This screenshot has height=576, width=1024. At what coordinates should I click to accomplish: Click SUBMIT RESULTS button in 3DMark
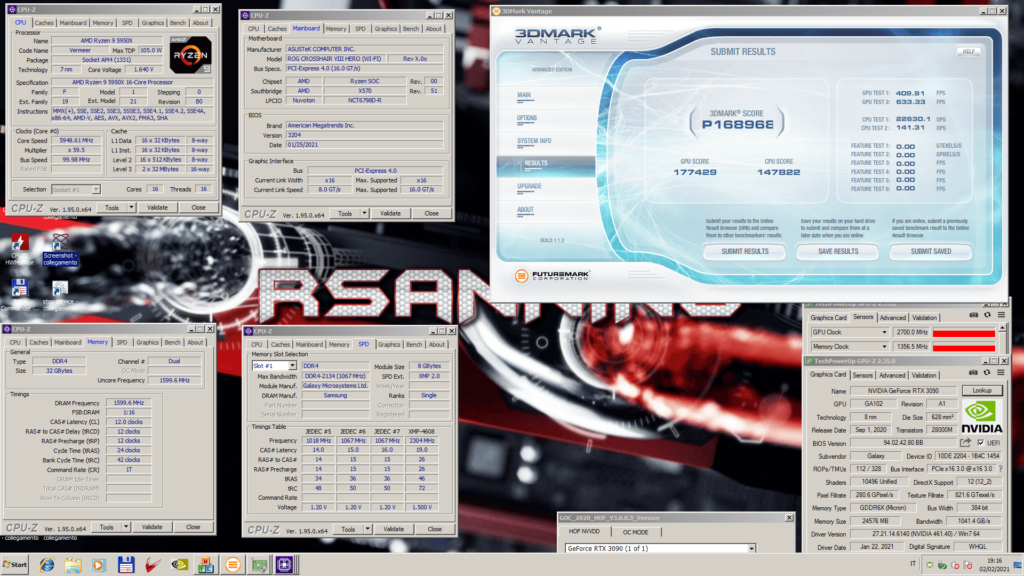point(744,251)
